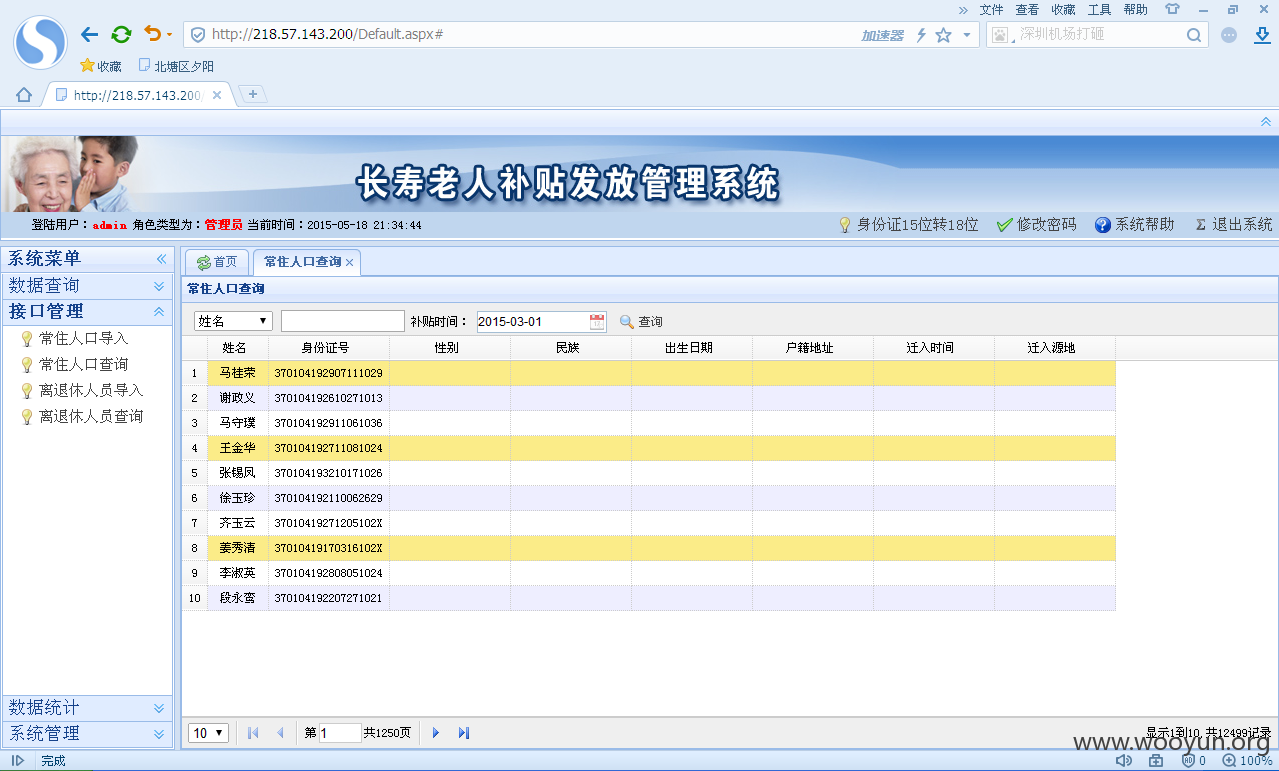The height and width of the screenshot is (771, 1279).
Task: Sort by the 身份证号 column header
Action: click(329, 348)
